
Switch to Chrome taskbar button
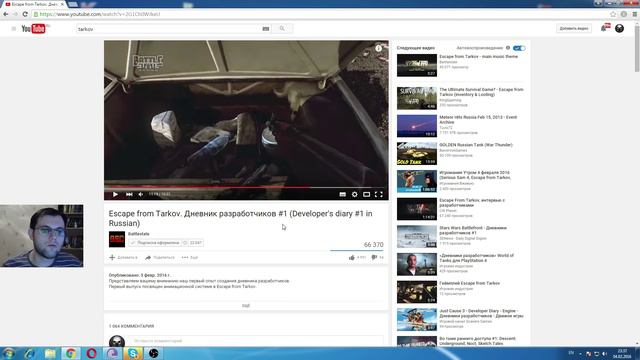(x=71, y=353)
